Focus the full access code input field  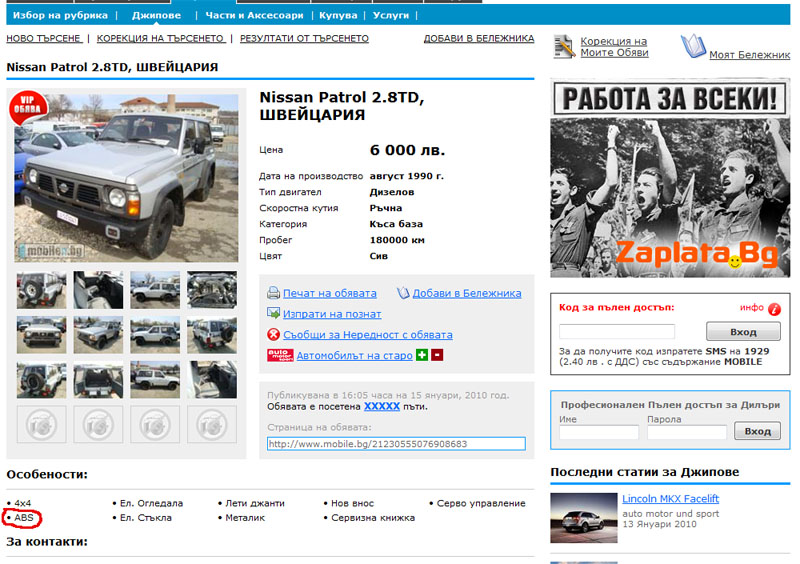click(x=617, y=332)
